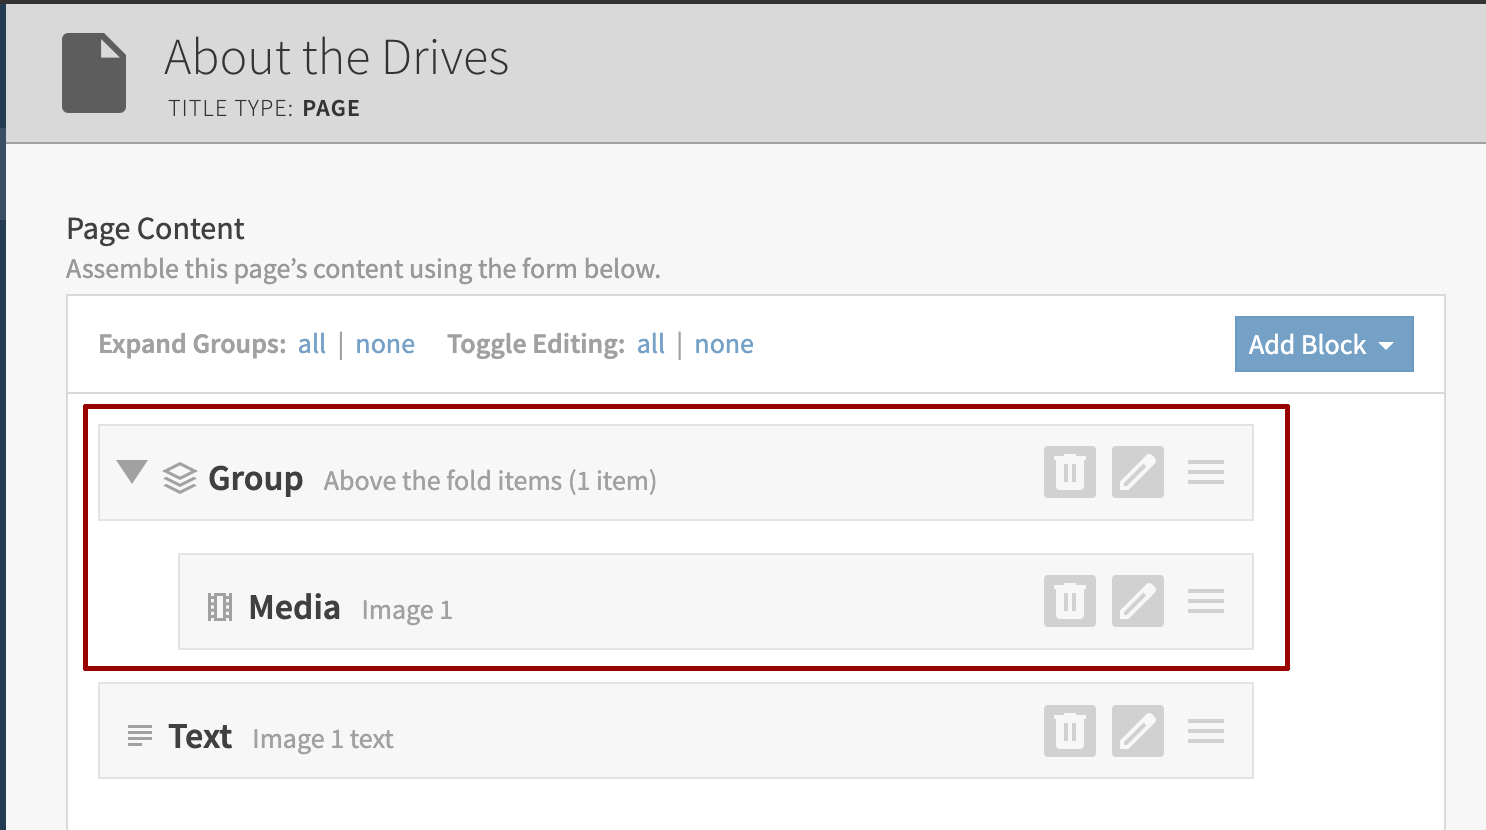Click the Text block lines icon

[140, 737]
